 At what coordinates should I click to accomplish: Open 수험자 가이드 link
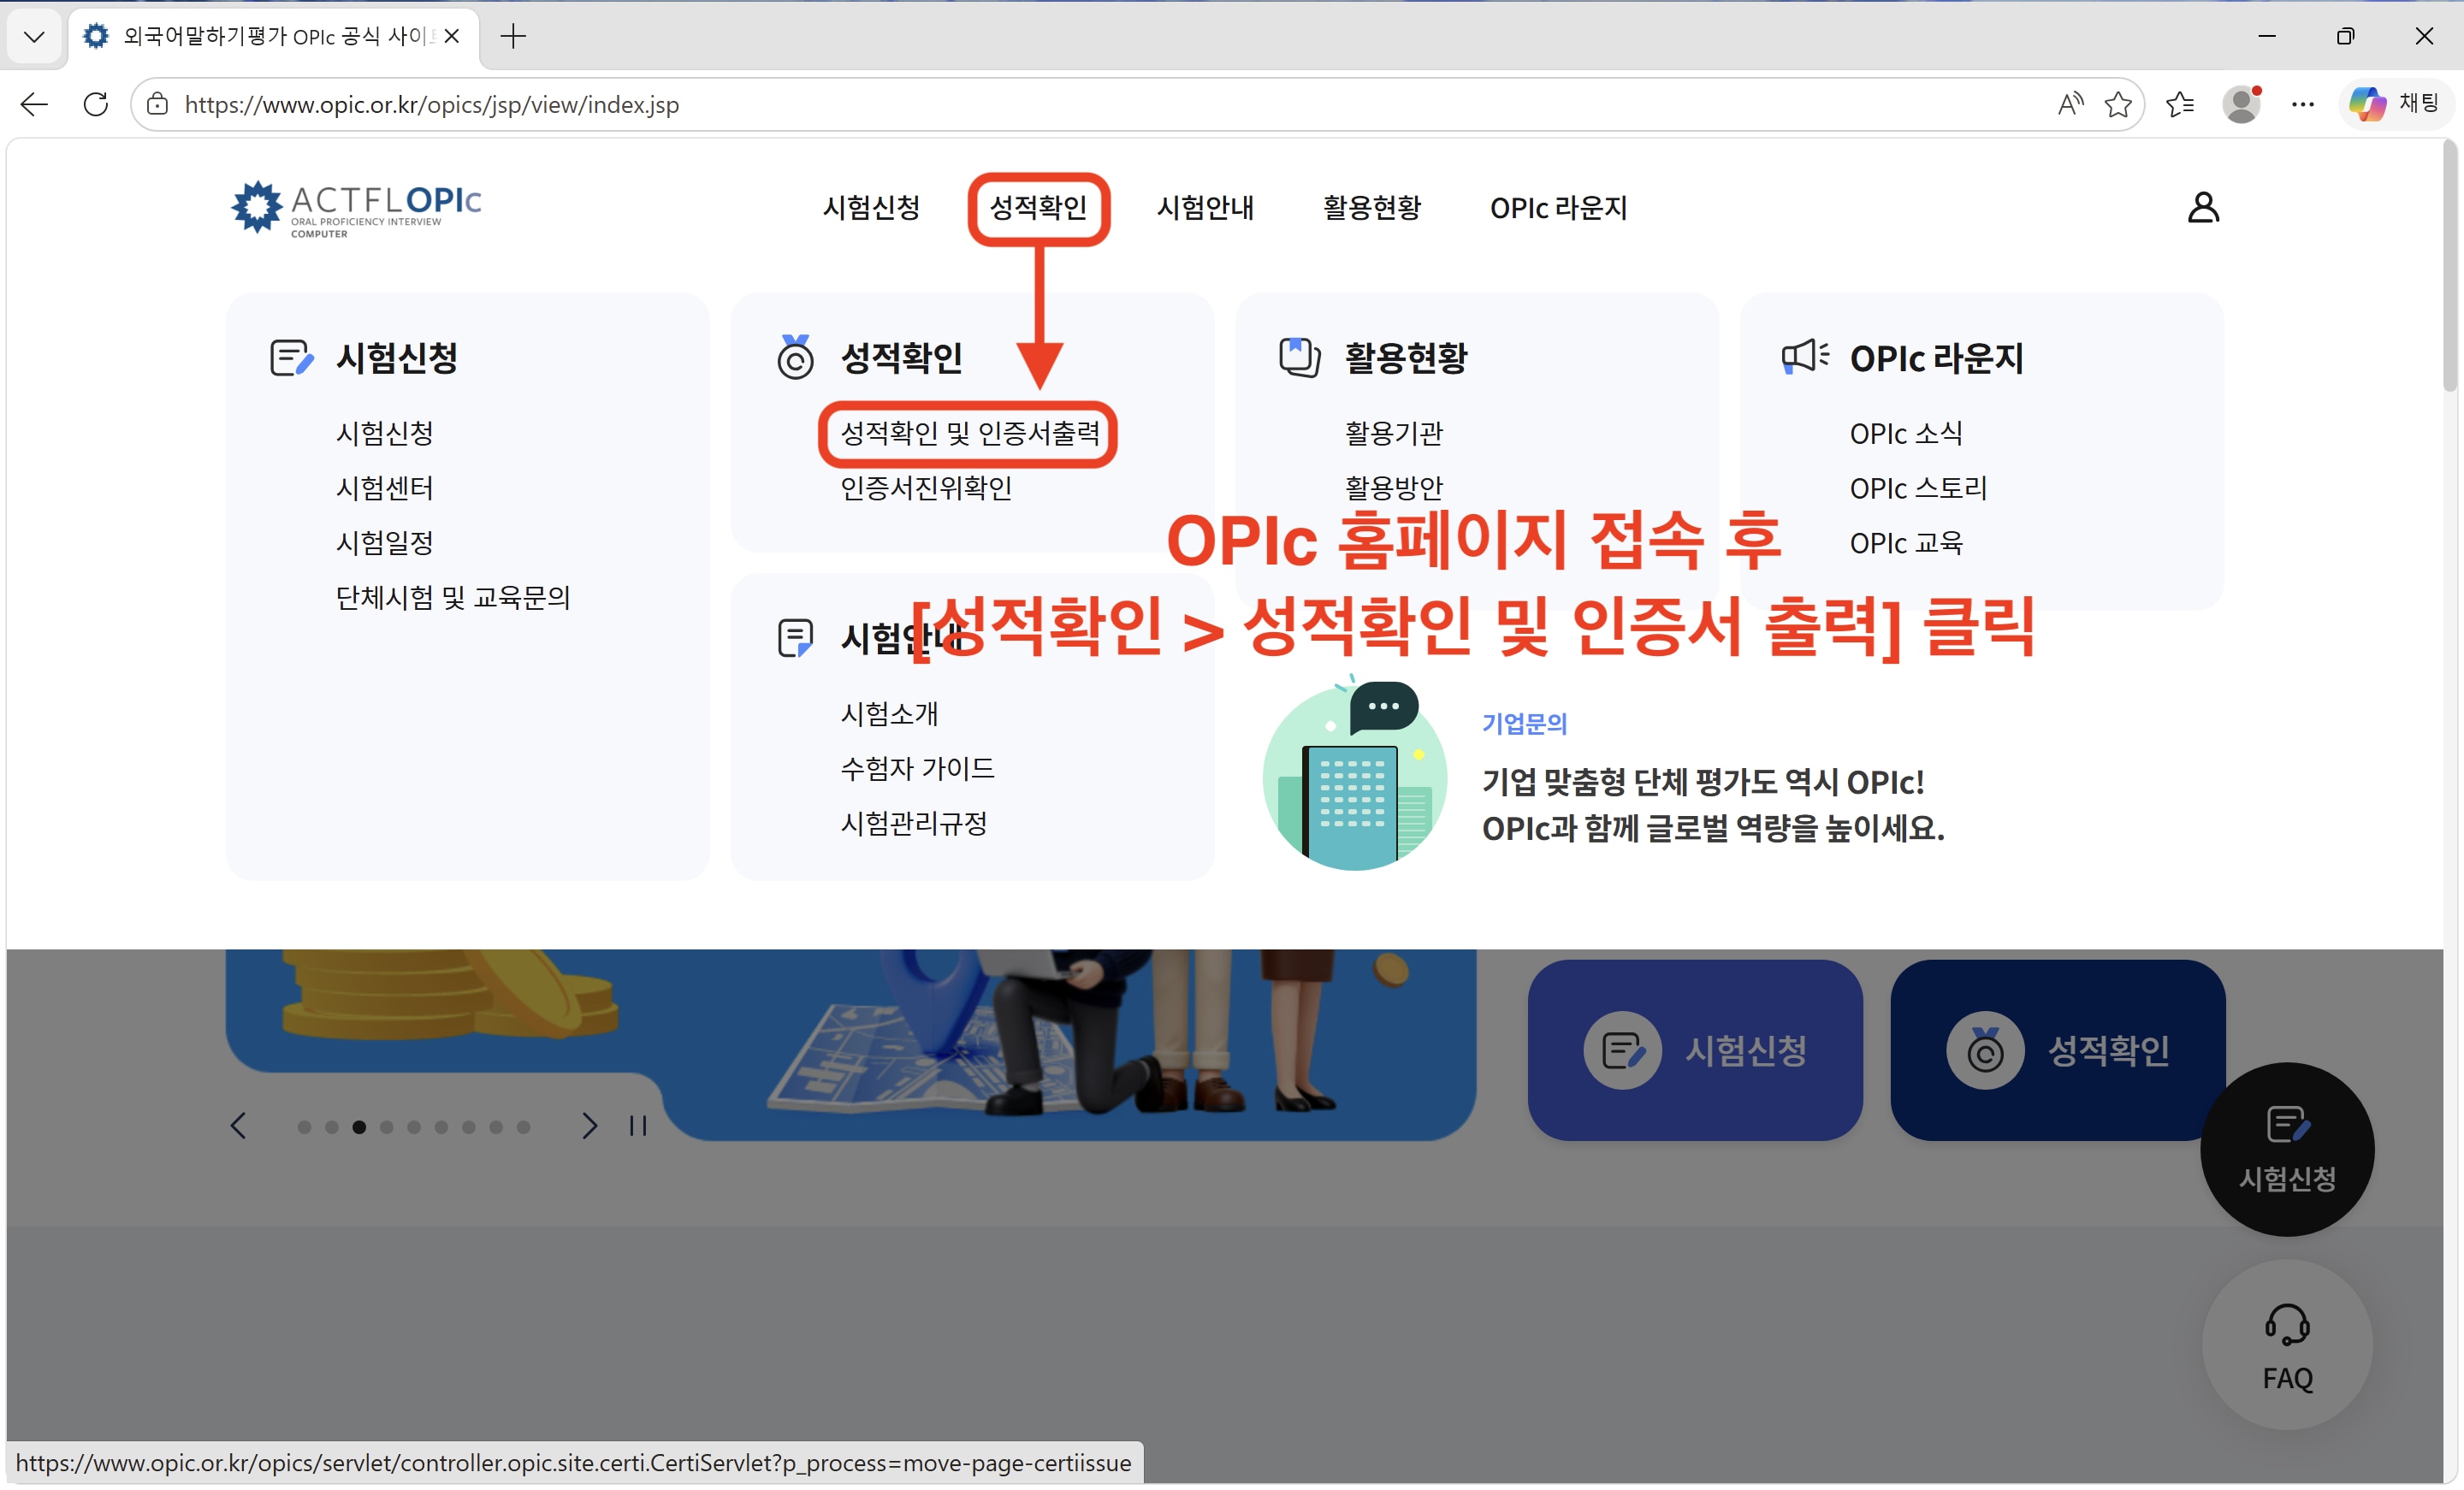[918, 769]
